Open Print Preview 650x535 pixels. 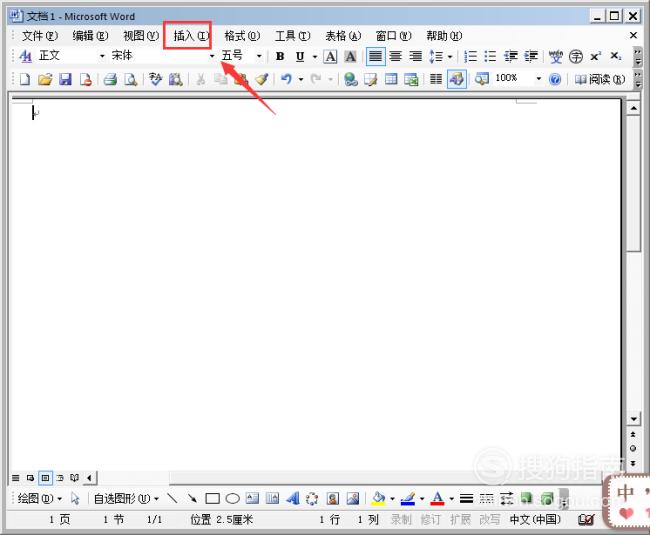[x=131, y=79]
